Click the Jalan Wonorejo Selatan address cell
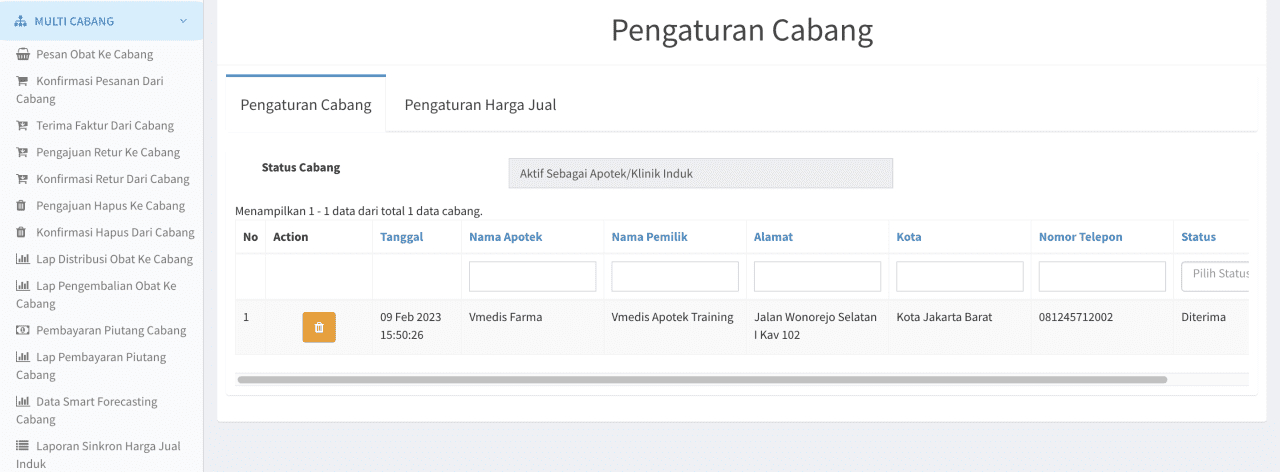 pos(815,326)
